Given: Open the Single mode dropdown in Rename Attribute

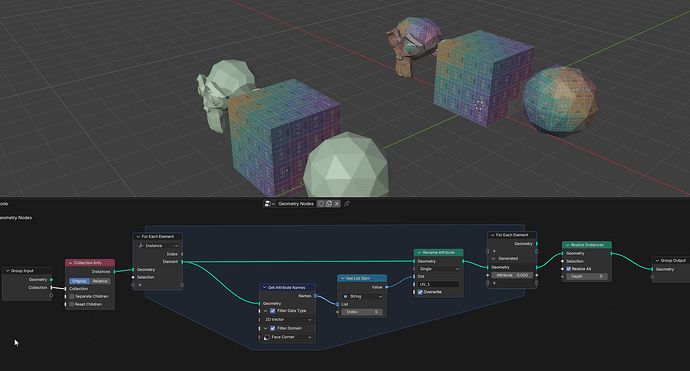Looking at the screenshot, I should point(438,269).
